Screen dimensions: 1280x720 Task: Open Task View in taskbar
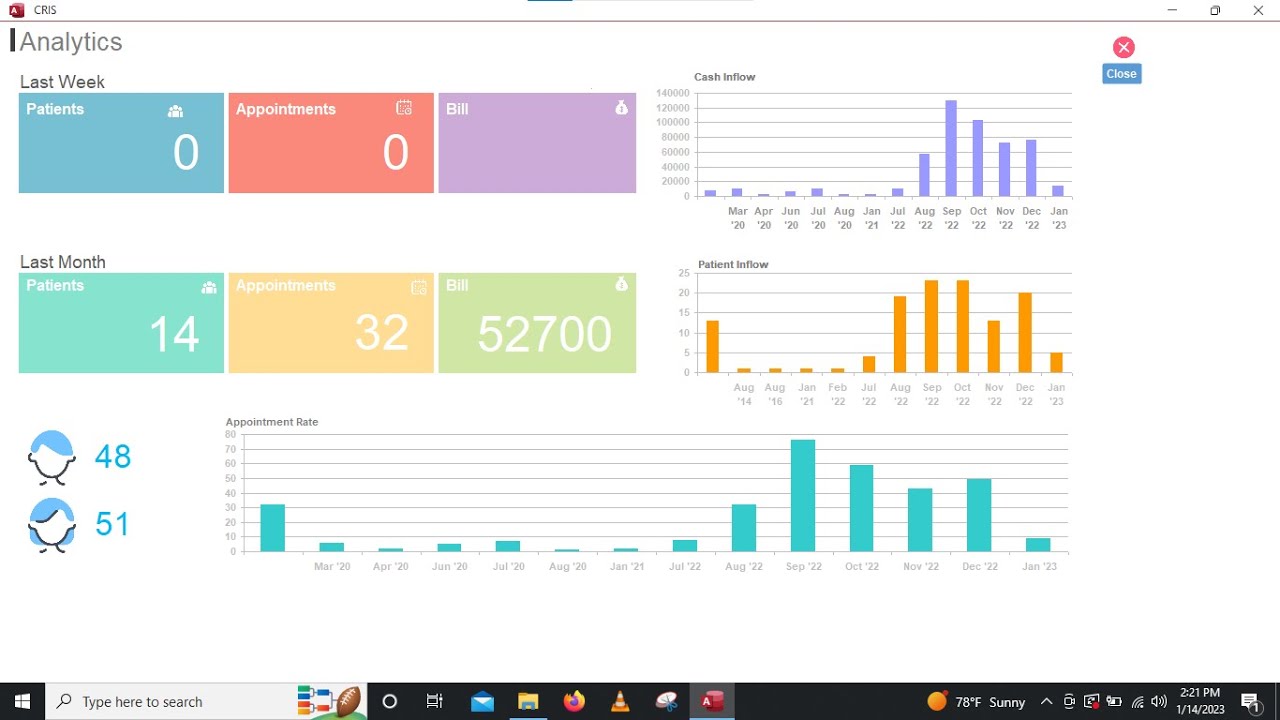[x=435, y=701]
